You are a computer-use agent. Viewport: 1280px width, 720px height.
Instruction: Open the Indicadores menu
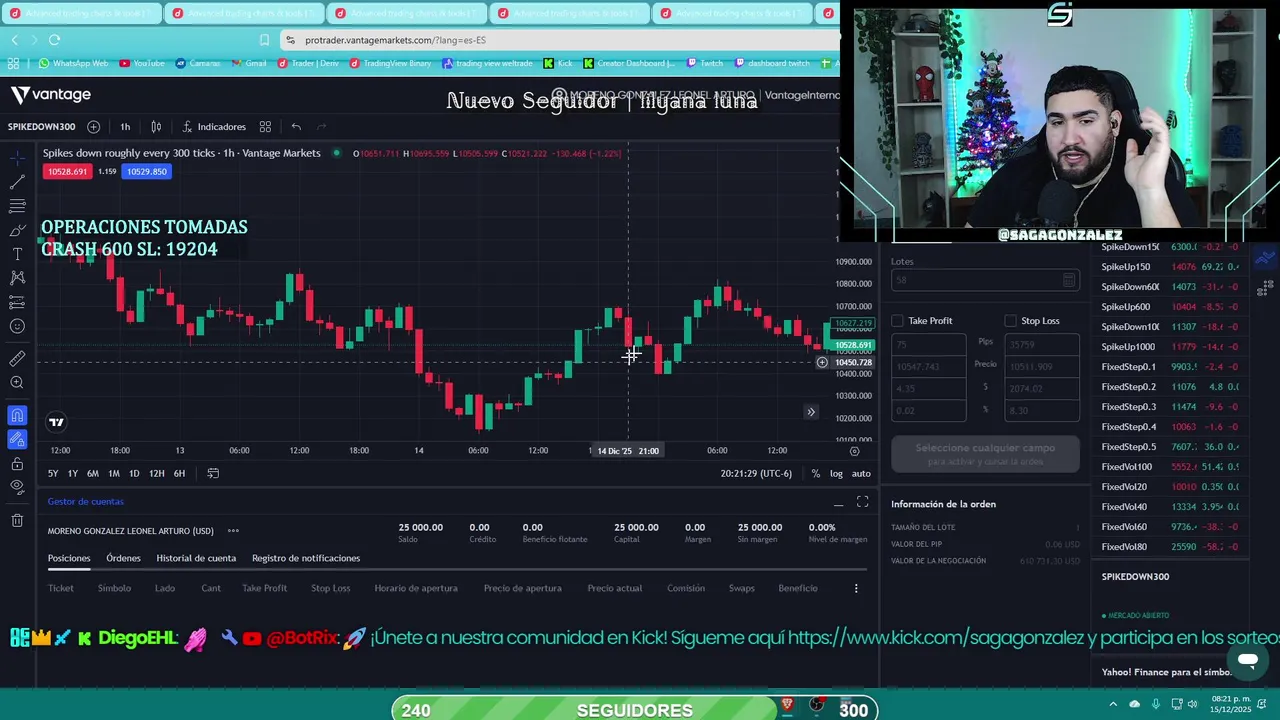(x=214, y=127)
